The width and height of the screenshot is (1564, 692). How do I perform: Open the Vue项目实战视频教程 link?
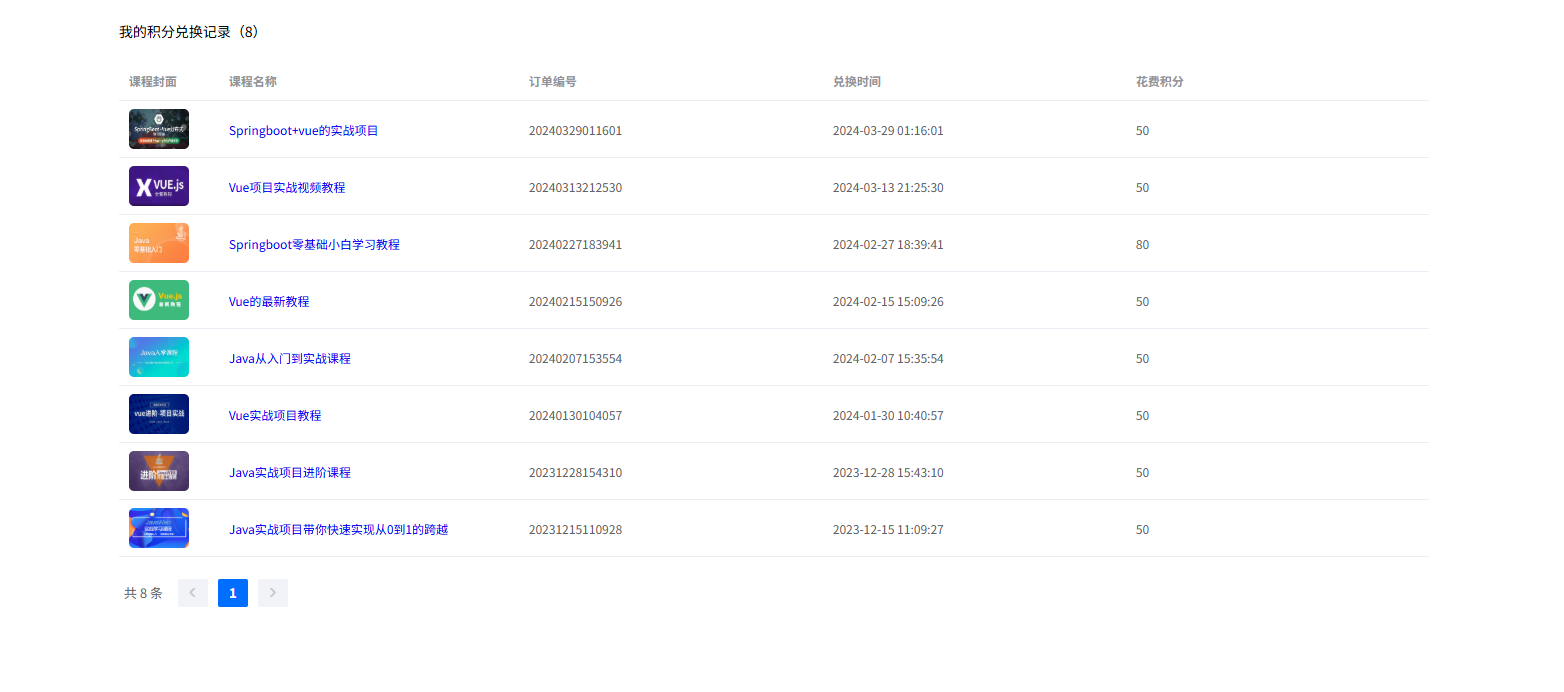287,188
